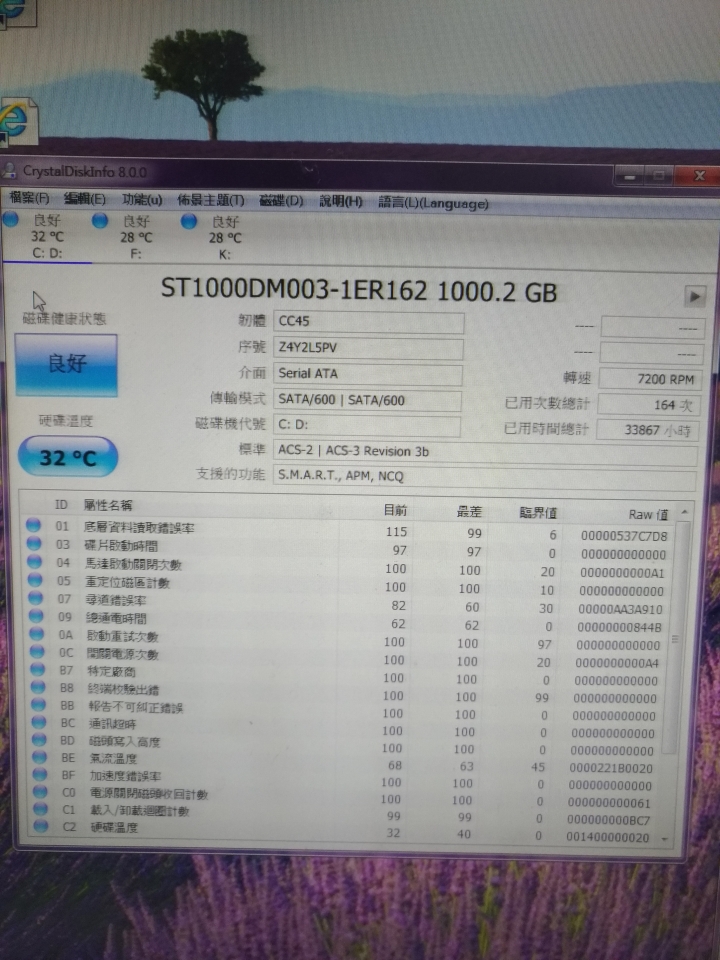The width and height of the screenshot is (720, 960).
Task: Click raw value 001400000020
Action: pos(607,837)
